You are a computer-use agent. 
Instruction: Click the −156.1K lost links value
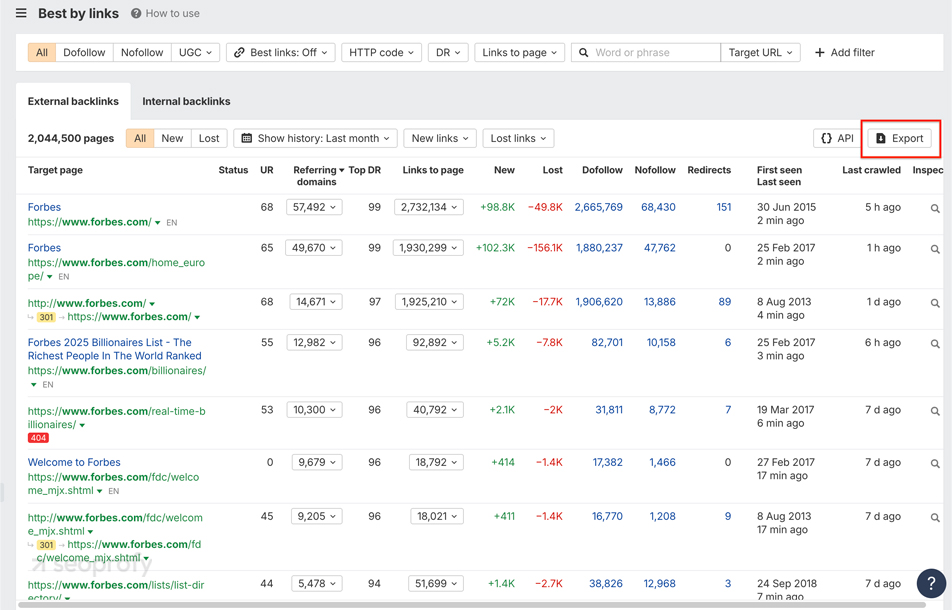[545, 248]
